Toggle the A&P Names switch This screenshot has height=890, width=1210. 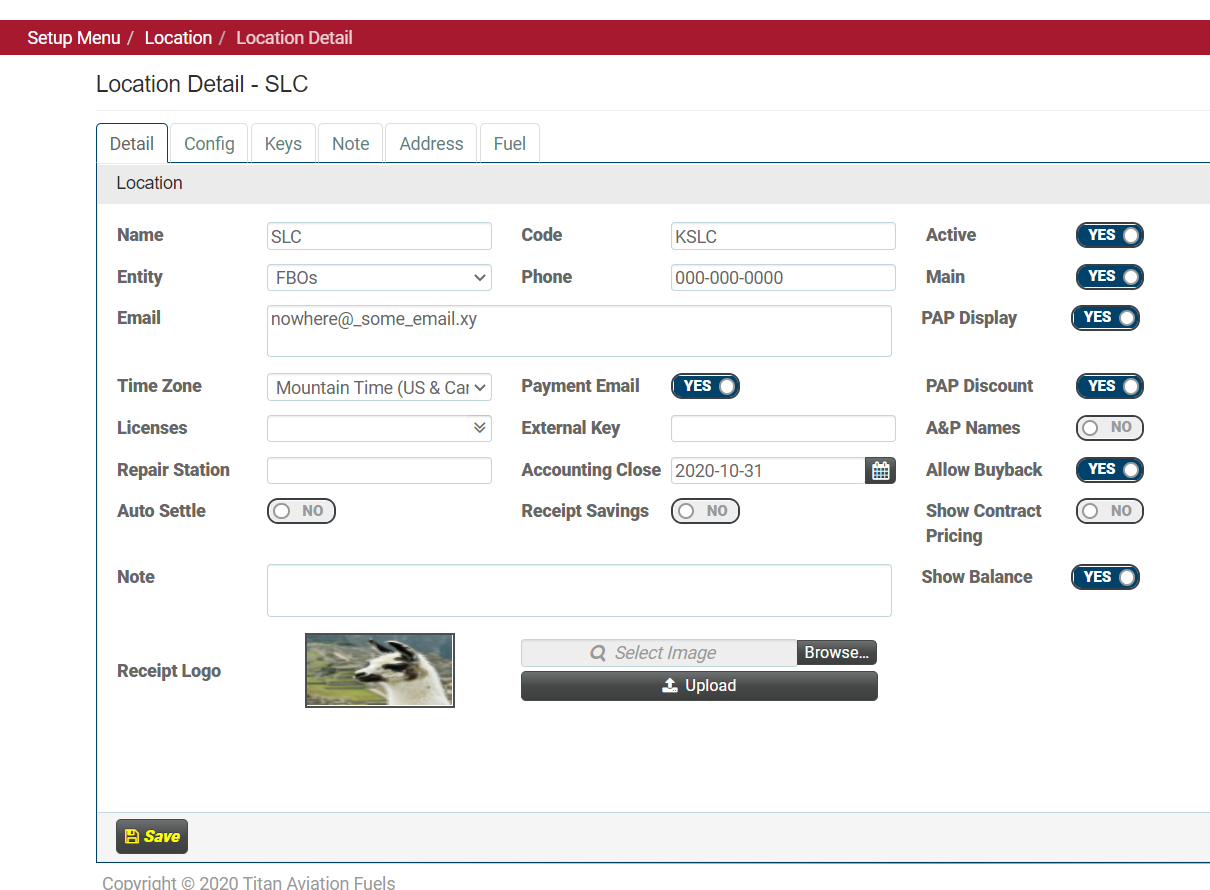(1109, 428)
